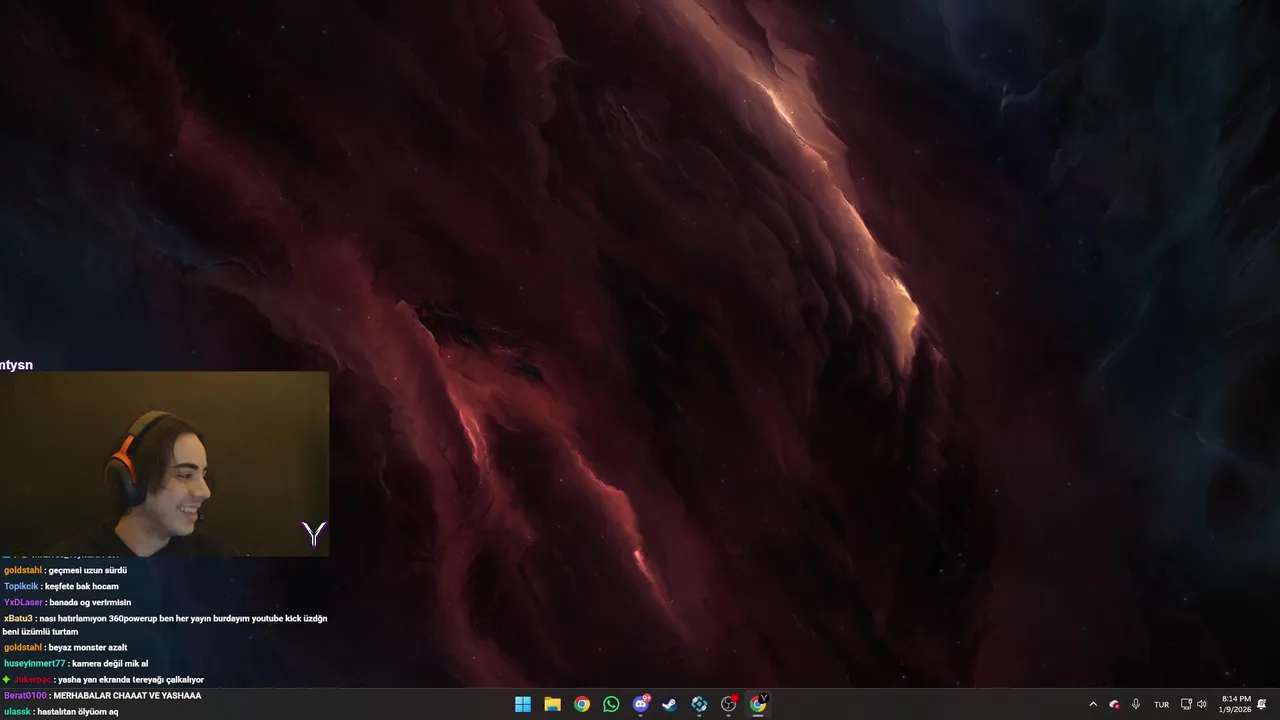
Task: Change the TUR input language
Action: (1161, 704)
